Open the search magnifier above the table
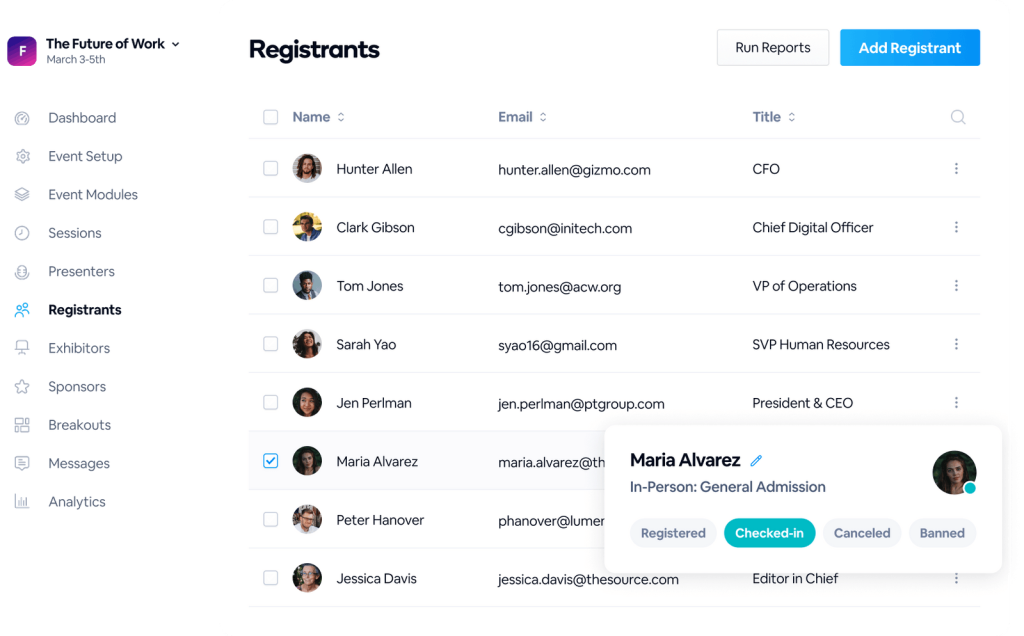 coord(957,117)
